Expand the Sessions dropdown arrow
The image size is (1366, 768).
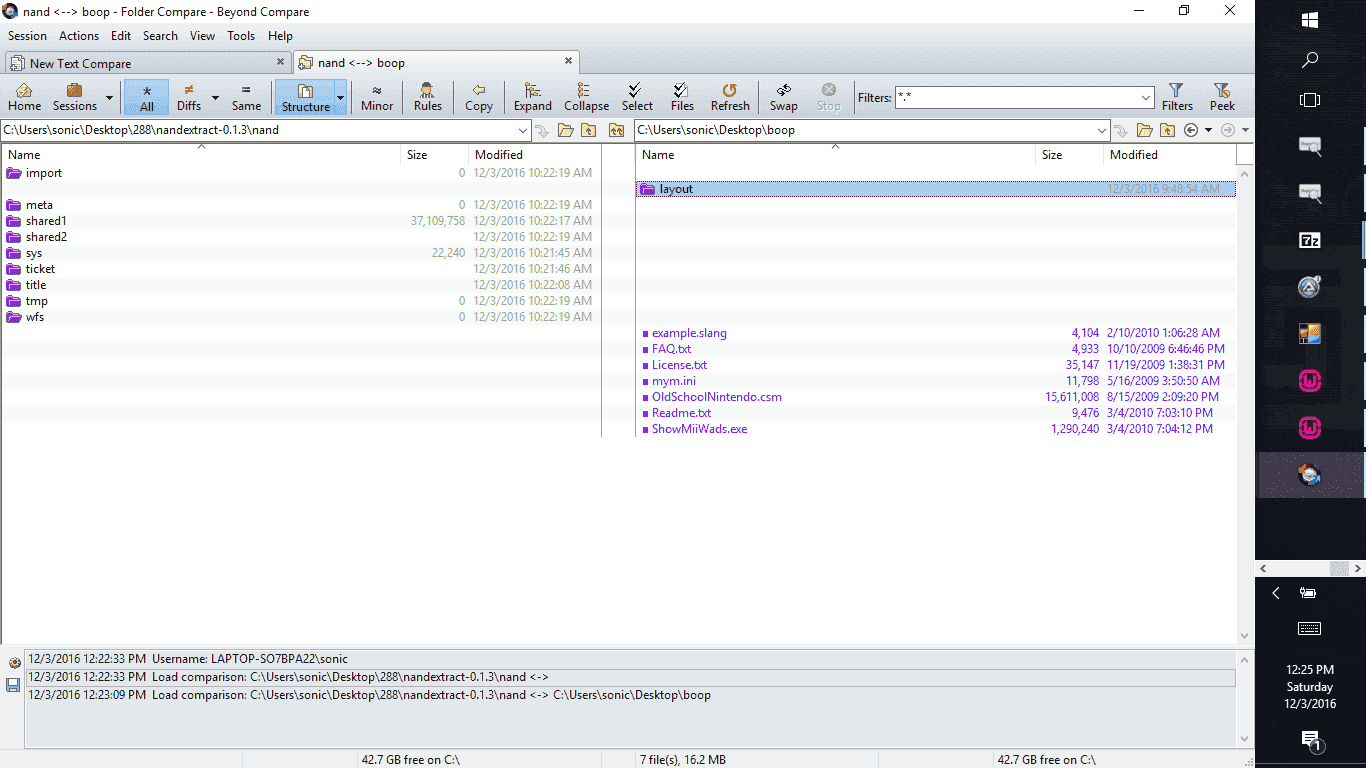point(109,98)
